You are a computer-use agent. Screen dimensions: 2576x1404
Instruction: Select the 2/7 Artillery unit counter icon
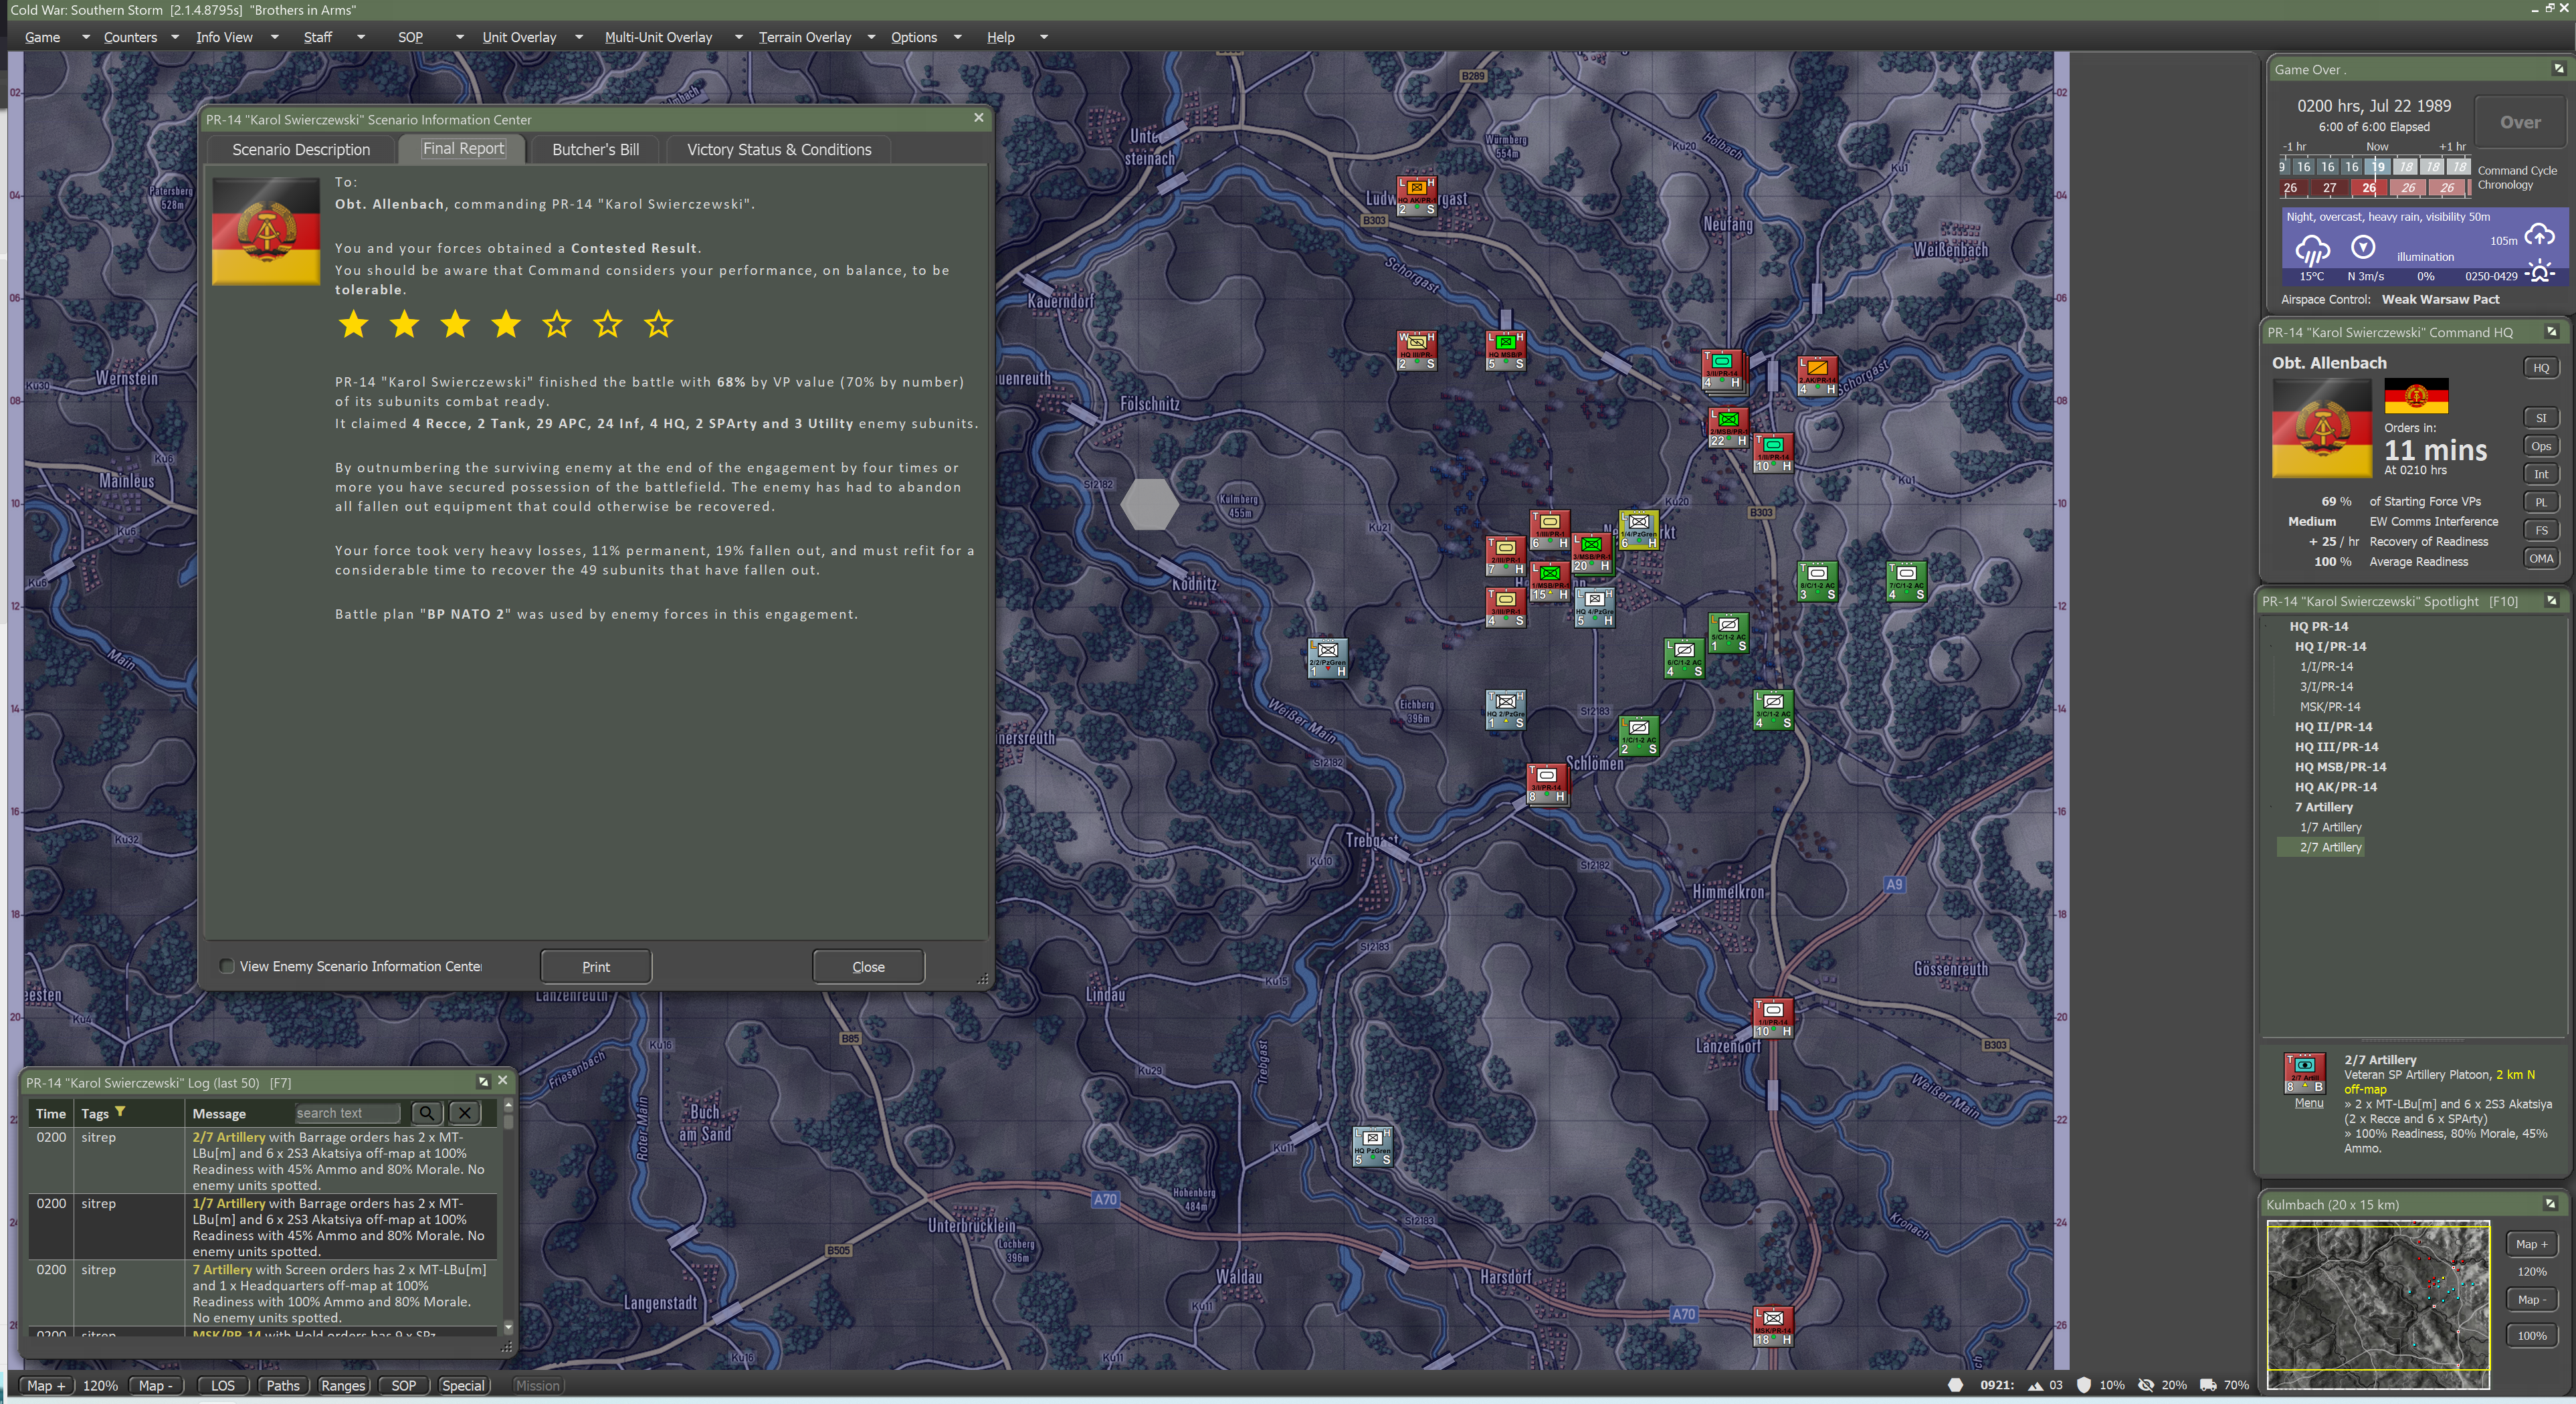coord(2304,1073)
